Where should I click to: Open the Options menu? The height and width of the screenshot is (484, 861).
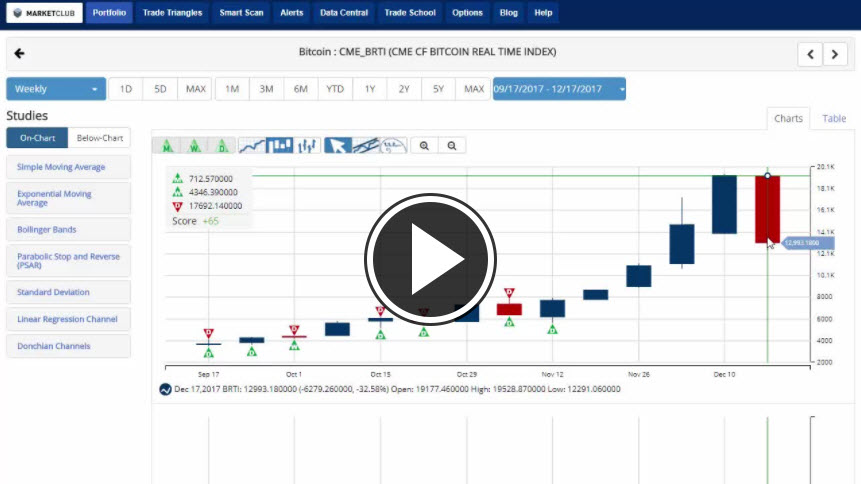coord(467,13)
